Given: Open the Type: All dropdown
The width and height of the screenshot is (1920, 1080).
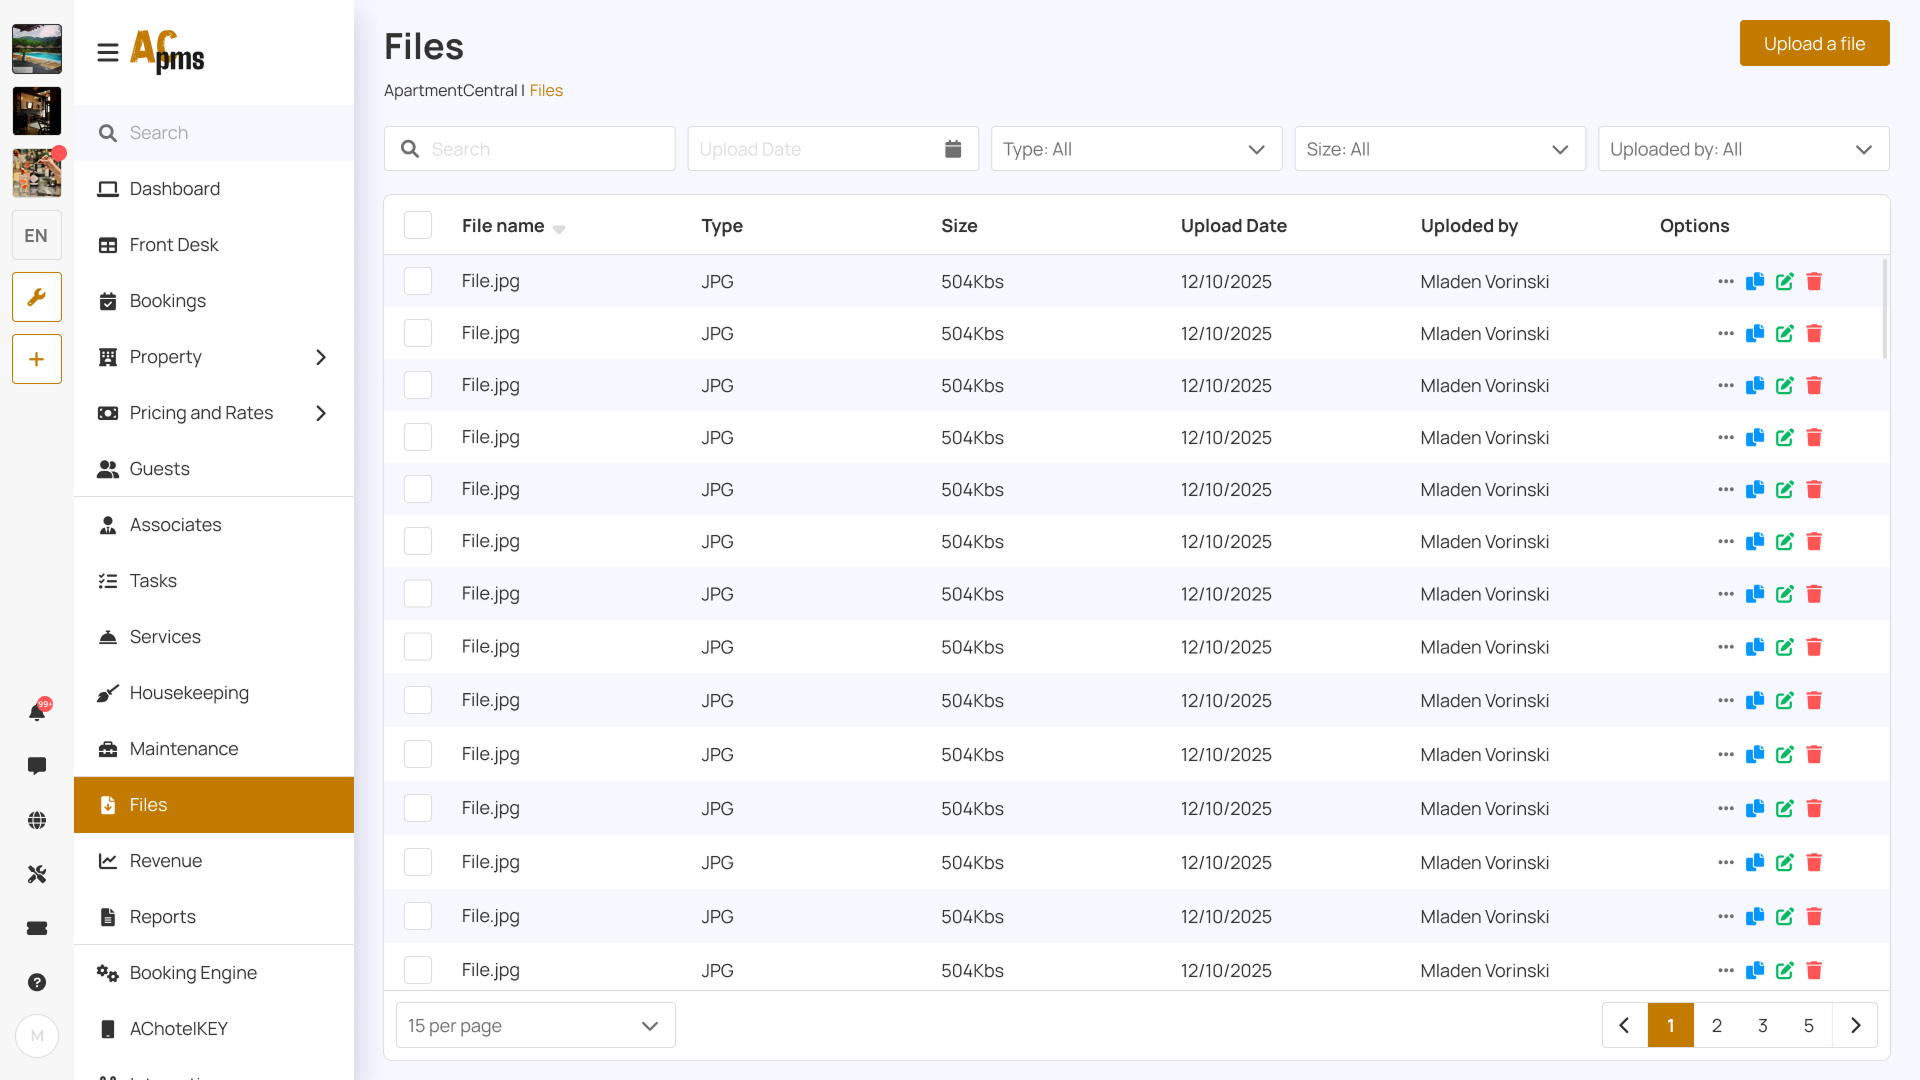Looking at the screenshot, I should tap(1136, 149).
